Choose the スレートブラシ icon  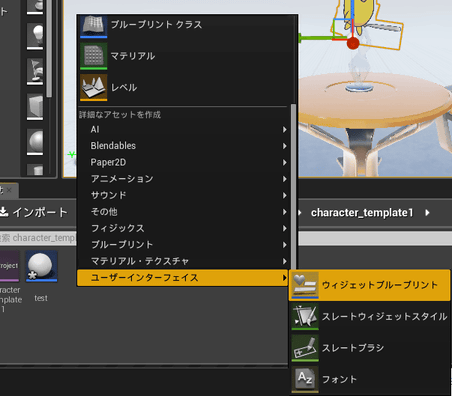click(305, 348)
